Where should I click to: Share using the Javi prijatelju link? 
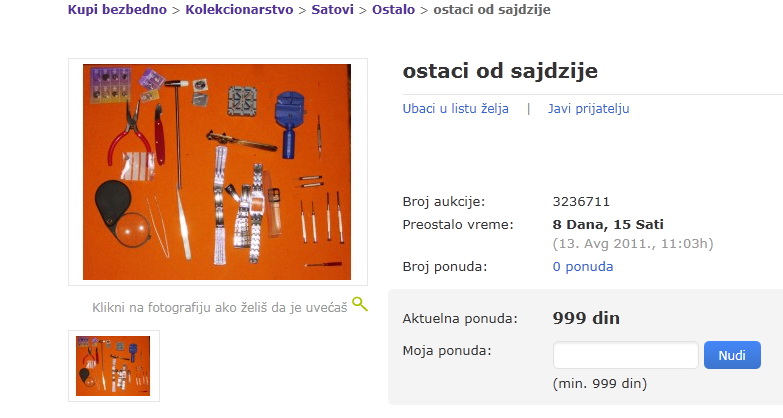click(x=588, y=108)
